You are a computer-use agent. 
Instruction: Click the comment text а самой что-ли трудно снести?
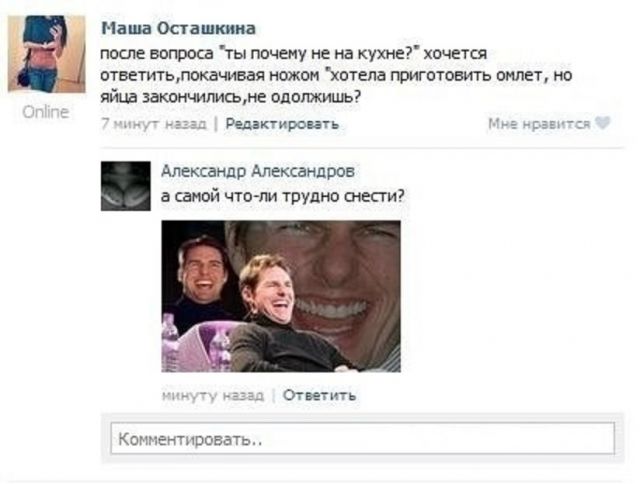point(282,196)
